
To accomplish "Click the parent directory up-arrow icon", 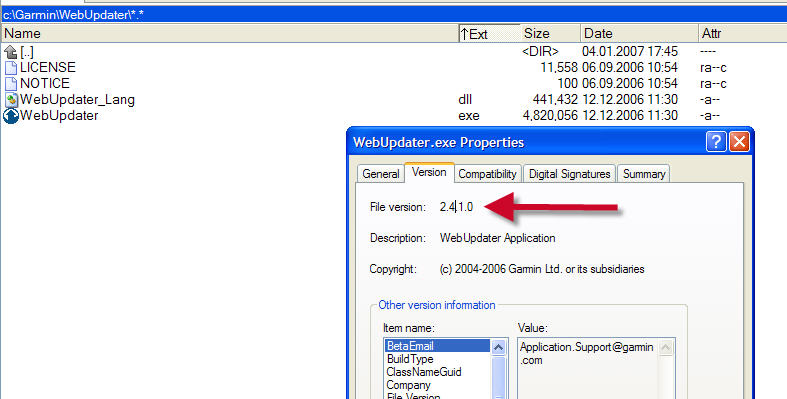I will 11,52.
